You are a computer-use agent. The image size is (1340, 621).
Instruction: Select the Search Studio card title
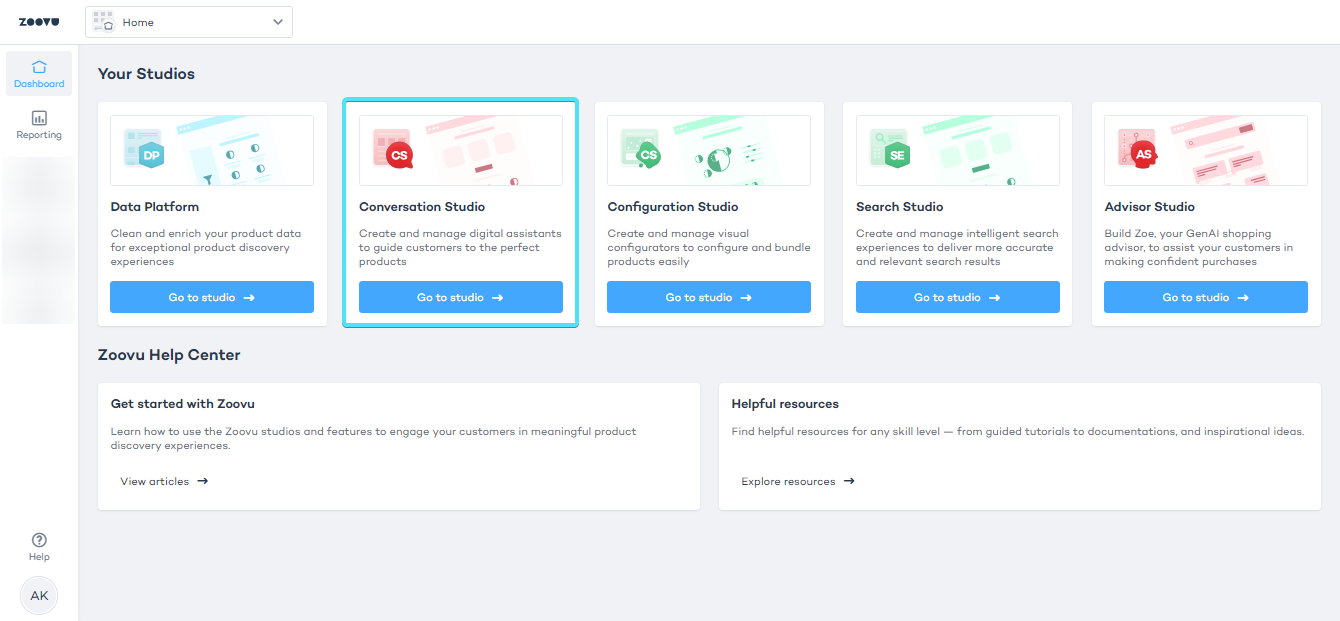click(x=899, y=207)
